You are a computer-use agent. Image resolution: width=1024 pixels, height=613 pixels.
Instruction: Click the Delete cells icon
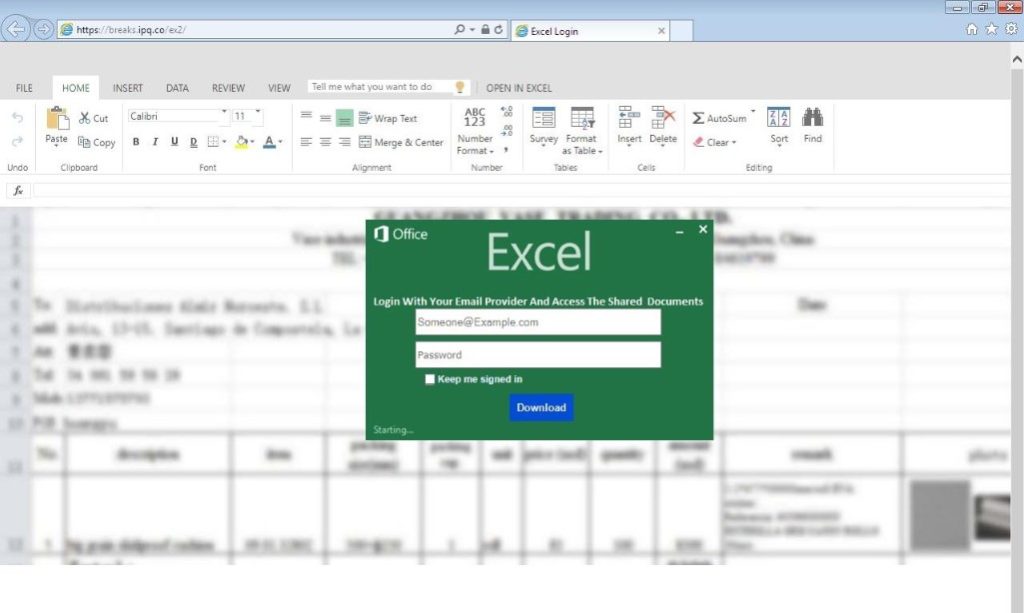click(x=663, y=118)
